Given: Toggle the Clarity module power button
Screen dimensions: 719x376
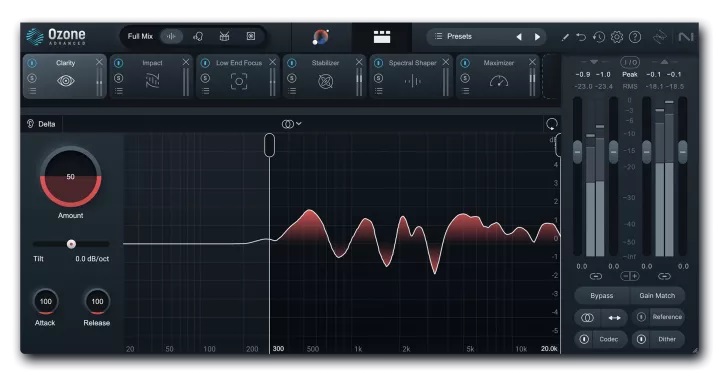Looking at the screenshot, I should (x=32, y=63).
